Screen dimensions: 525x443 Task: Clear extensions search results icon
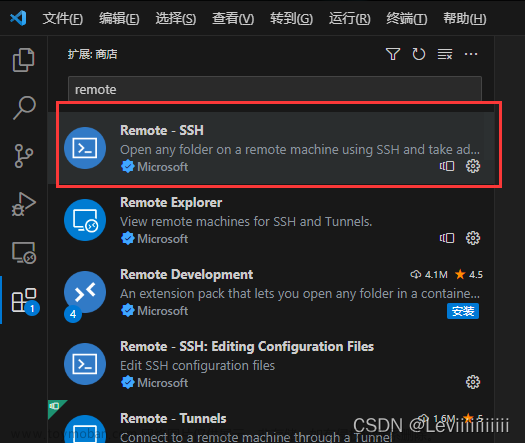[445, 54]
